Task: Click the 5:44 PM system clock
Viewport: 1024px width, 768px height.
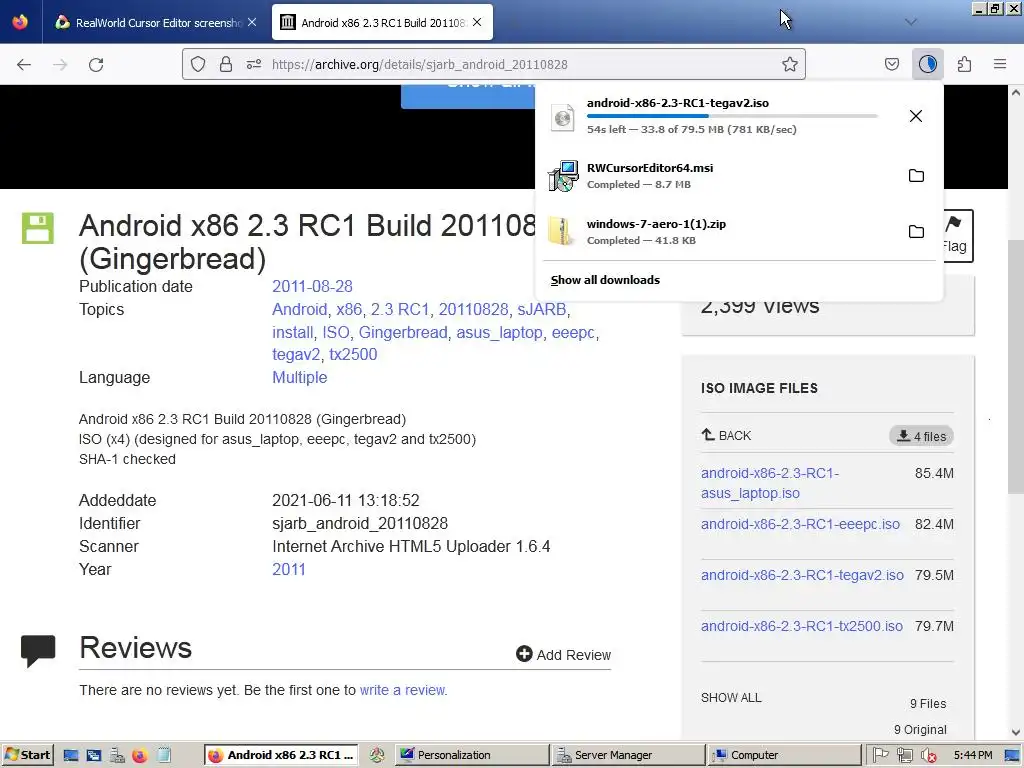Action: pos(972,755)
